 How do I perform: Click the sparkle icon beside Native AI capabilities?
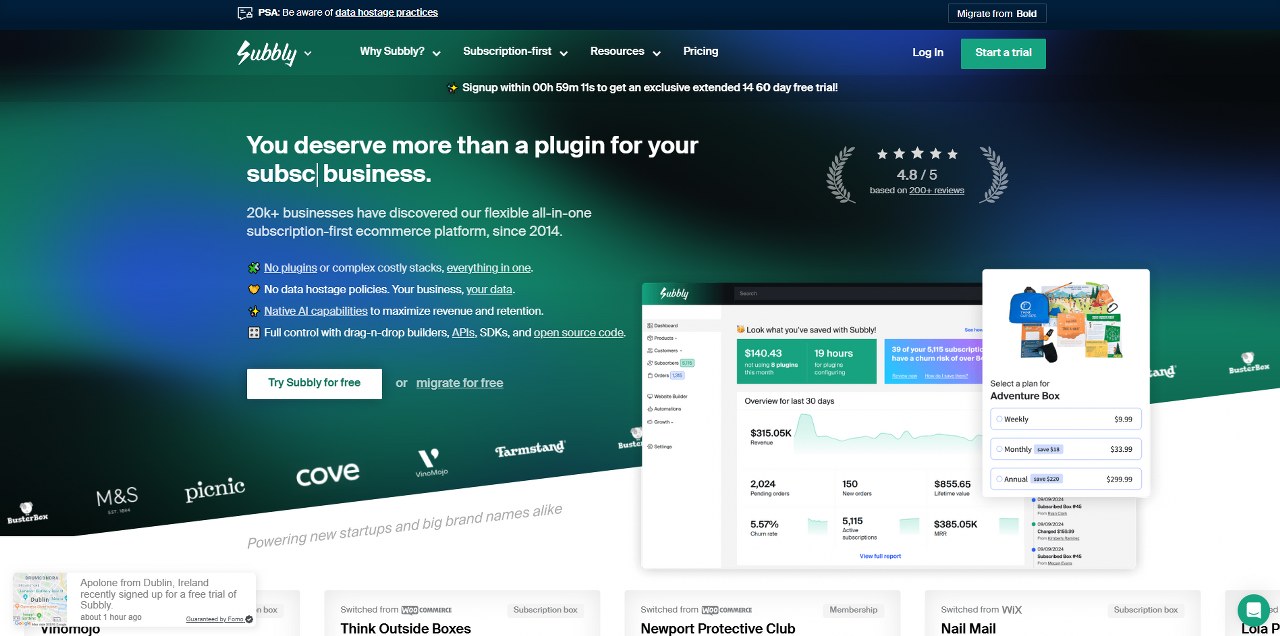pos(254,312)
